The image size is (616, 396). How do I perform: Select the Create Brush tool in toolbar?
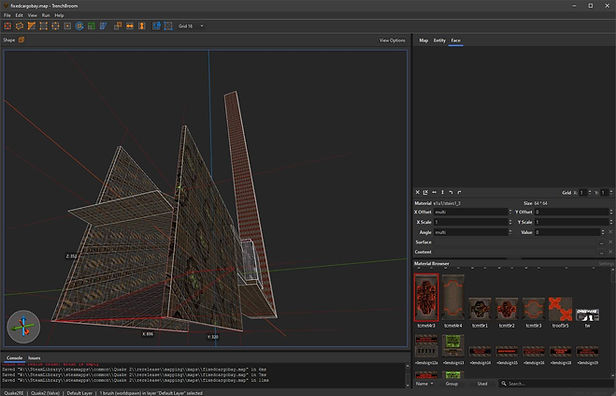pyautogui.click(x=7, y=26)
